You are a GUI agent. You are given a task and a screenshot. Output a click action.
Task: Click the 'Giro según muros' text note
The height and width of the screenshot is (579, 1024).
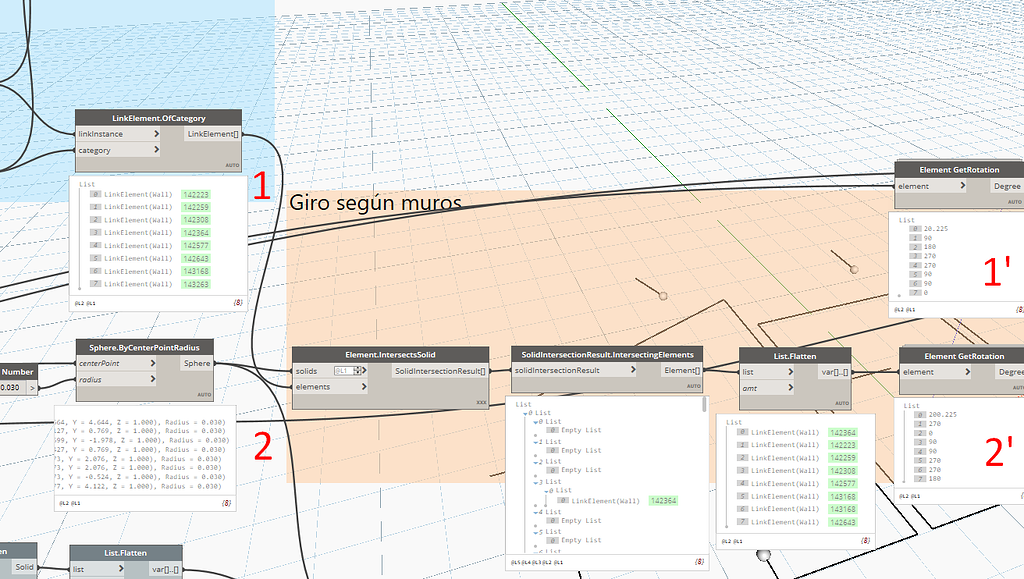[x=373, y=202]
